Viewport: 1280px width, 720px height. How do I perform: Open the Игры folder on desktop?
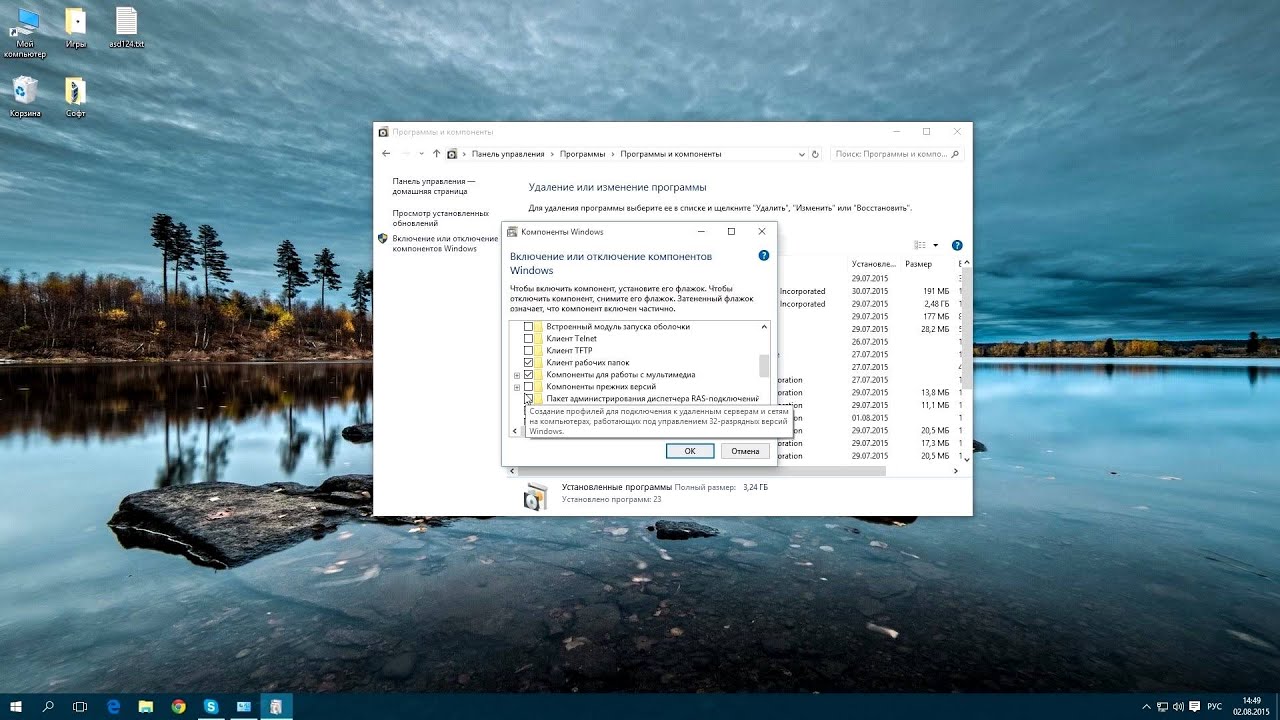tap(75, 29)
